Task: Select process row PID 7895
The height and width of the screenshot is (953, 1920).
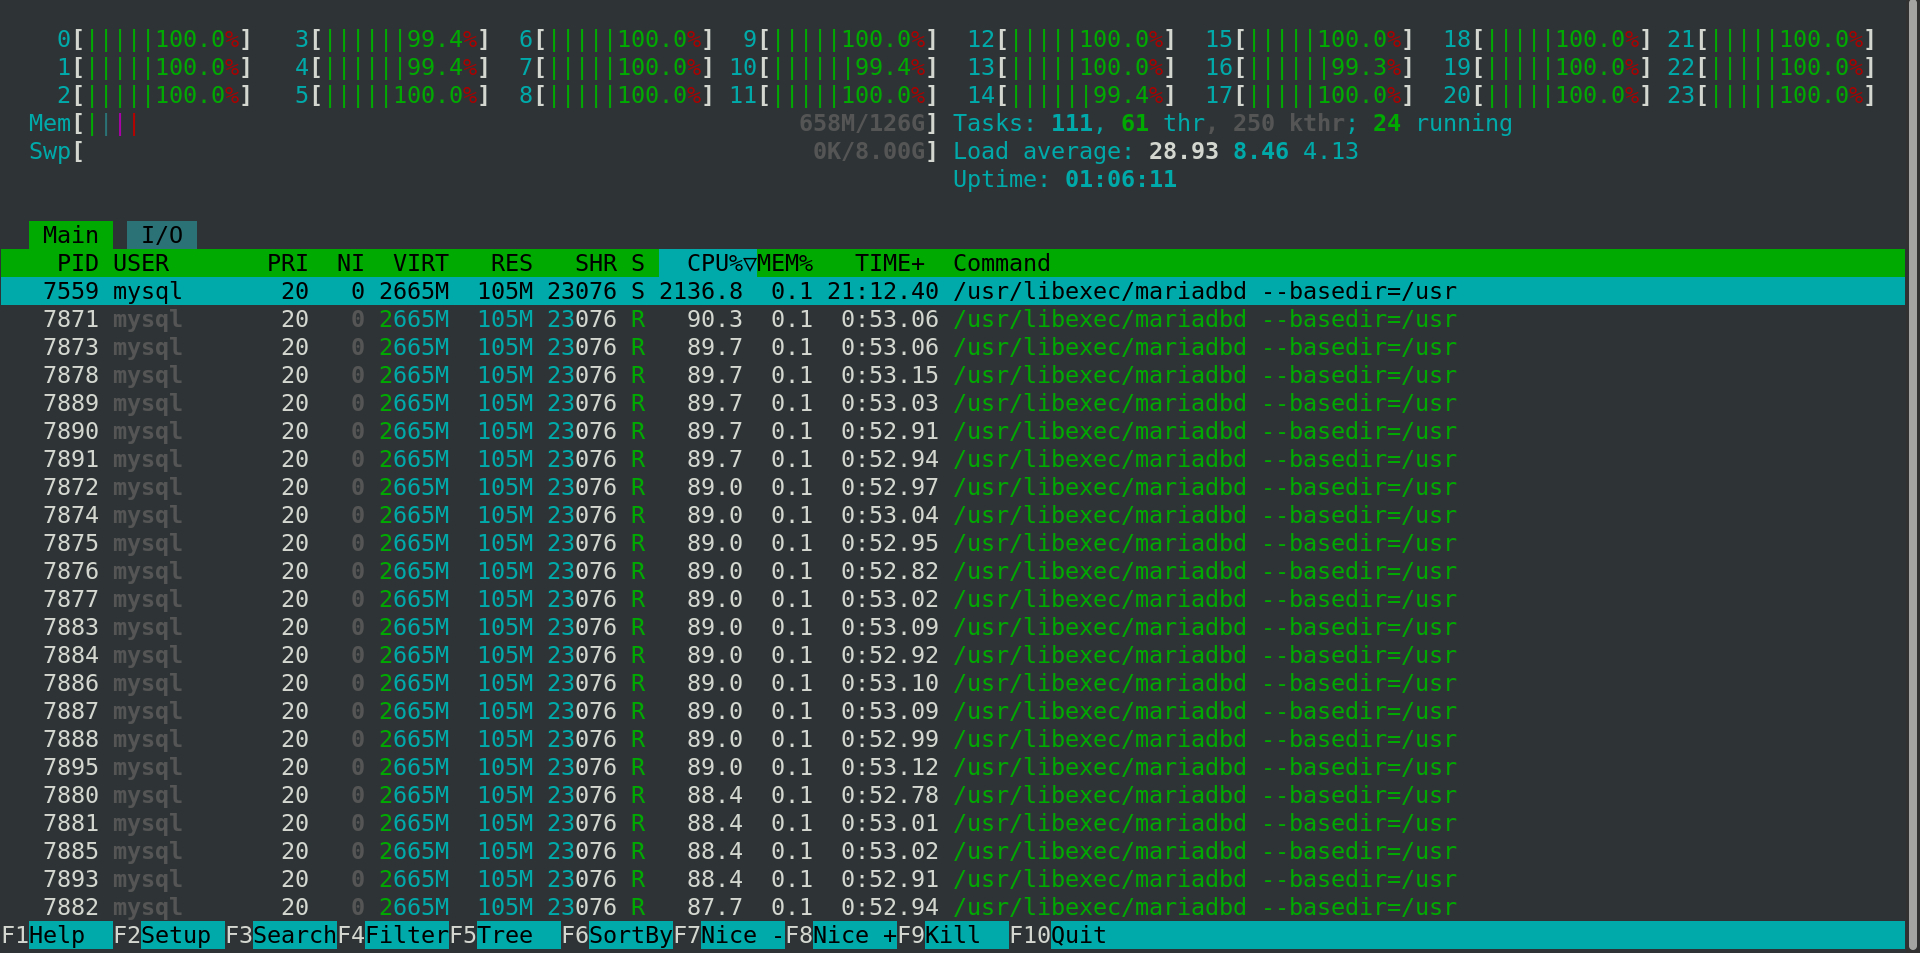Action: (x=953, y=767)
